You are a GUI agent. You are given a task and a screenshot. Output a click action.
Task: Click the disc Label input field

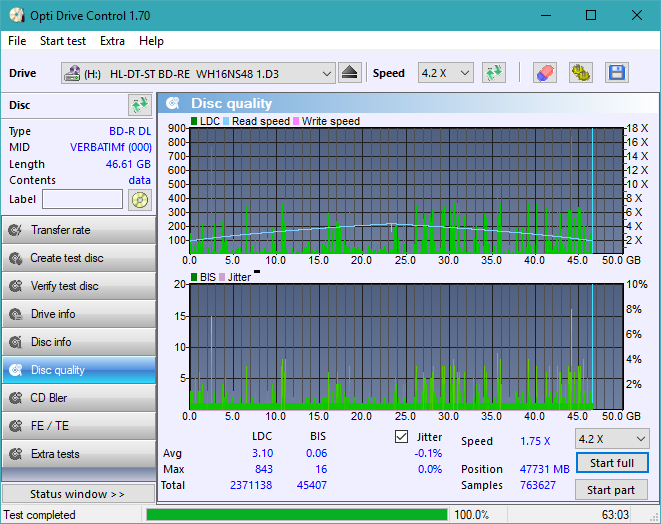[x=83, y=199]
